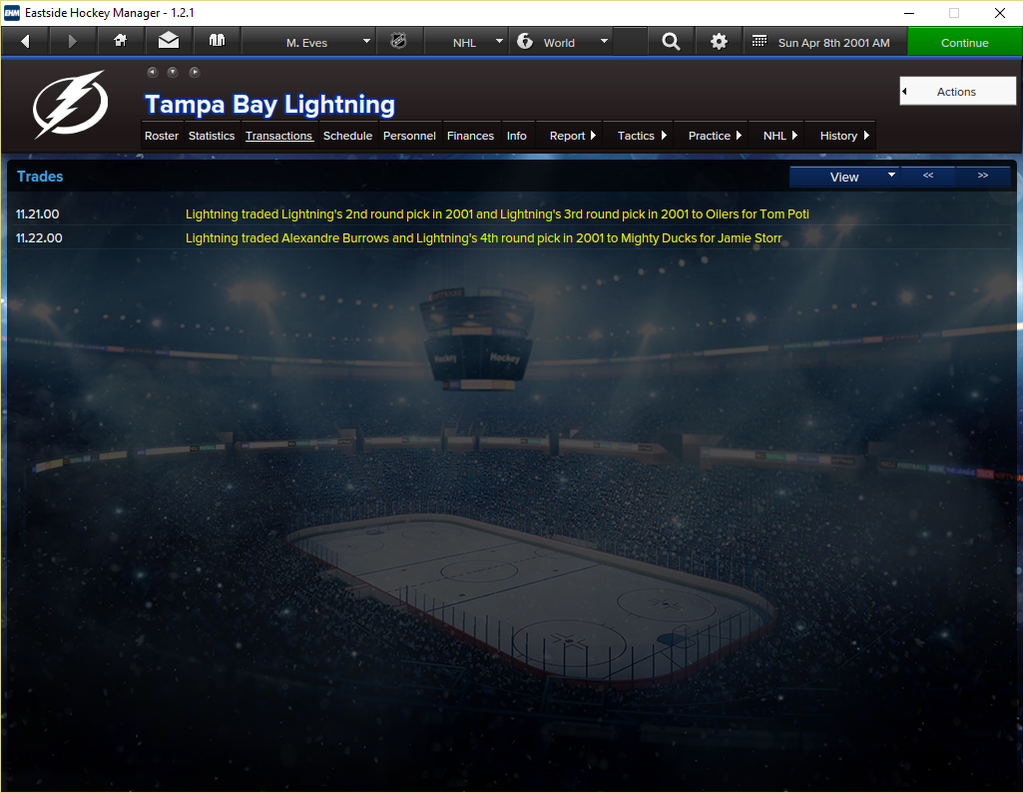Open the Actions panel button
The width and height of the screenshot is (1024, 793).
tap(957, 91)
